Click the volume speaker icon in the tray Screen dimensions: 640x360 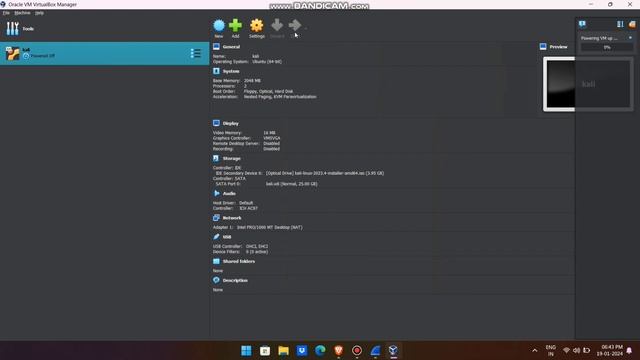(x=576, y=351)
